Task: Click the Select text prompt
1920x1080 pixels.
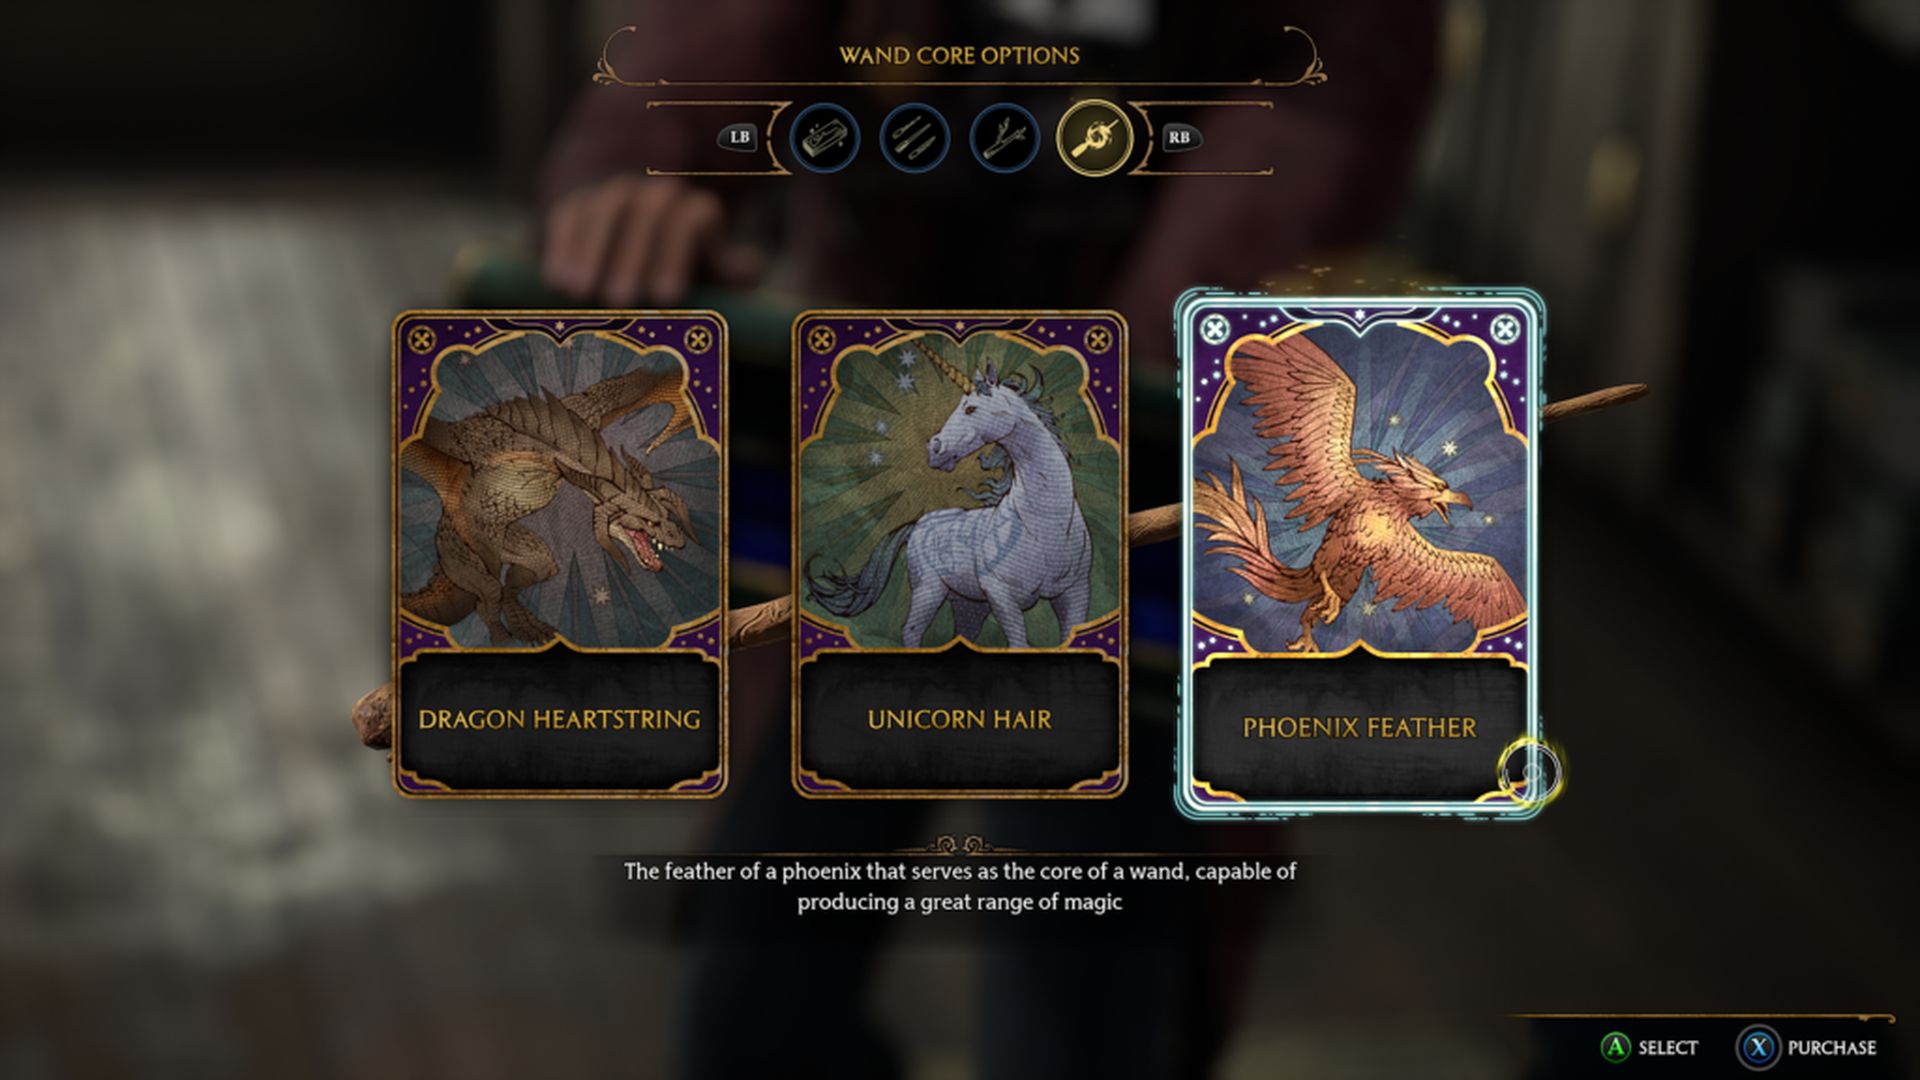Action: click(1668, 1047)
